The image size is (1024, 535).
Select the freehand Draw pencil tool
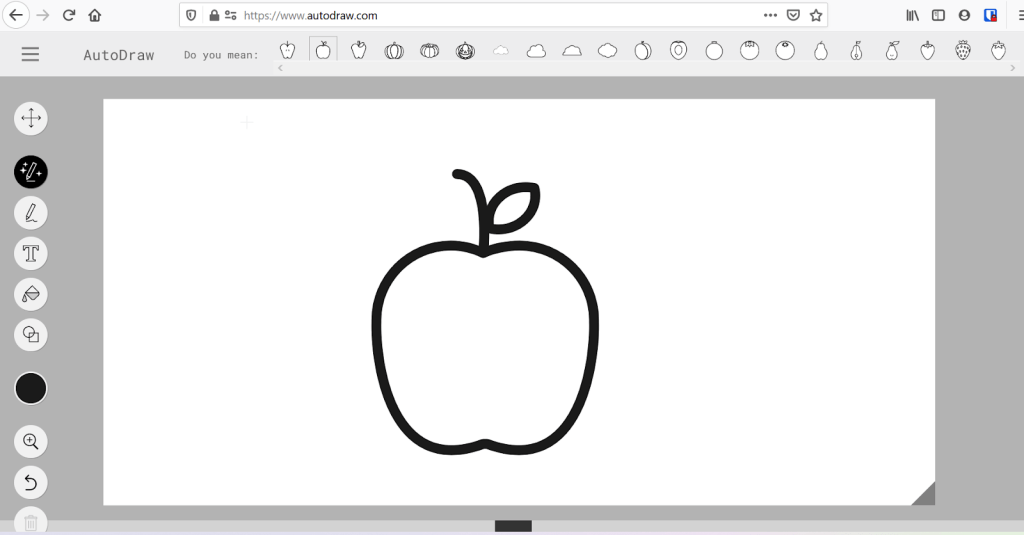[x=31, y=213]
